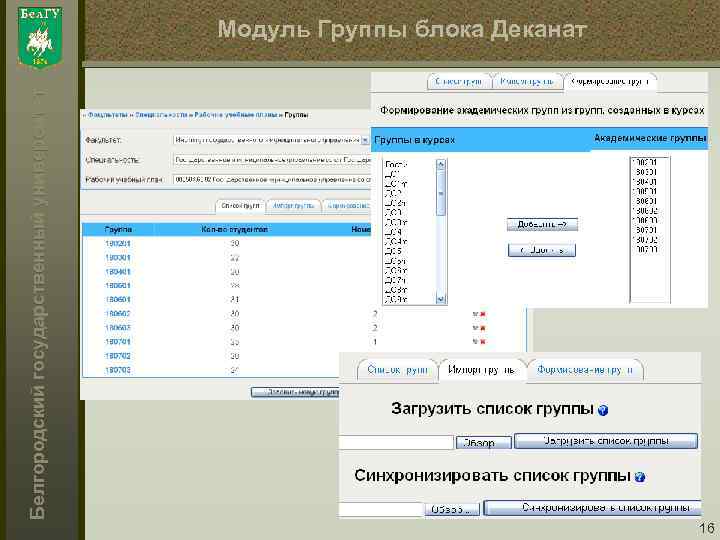Click the <- Удалить button below Добавить
The width and height of the screenshot is (720, 540).
542,251
